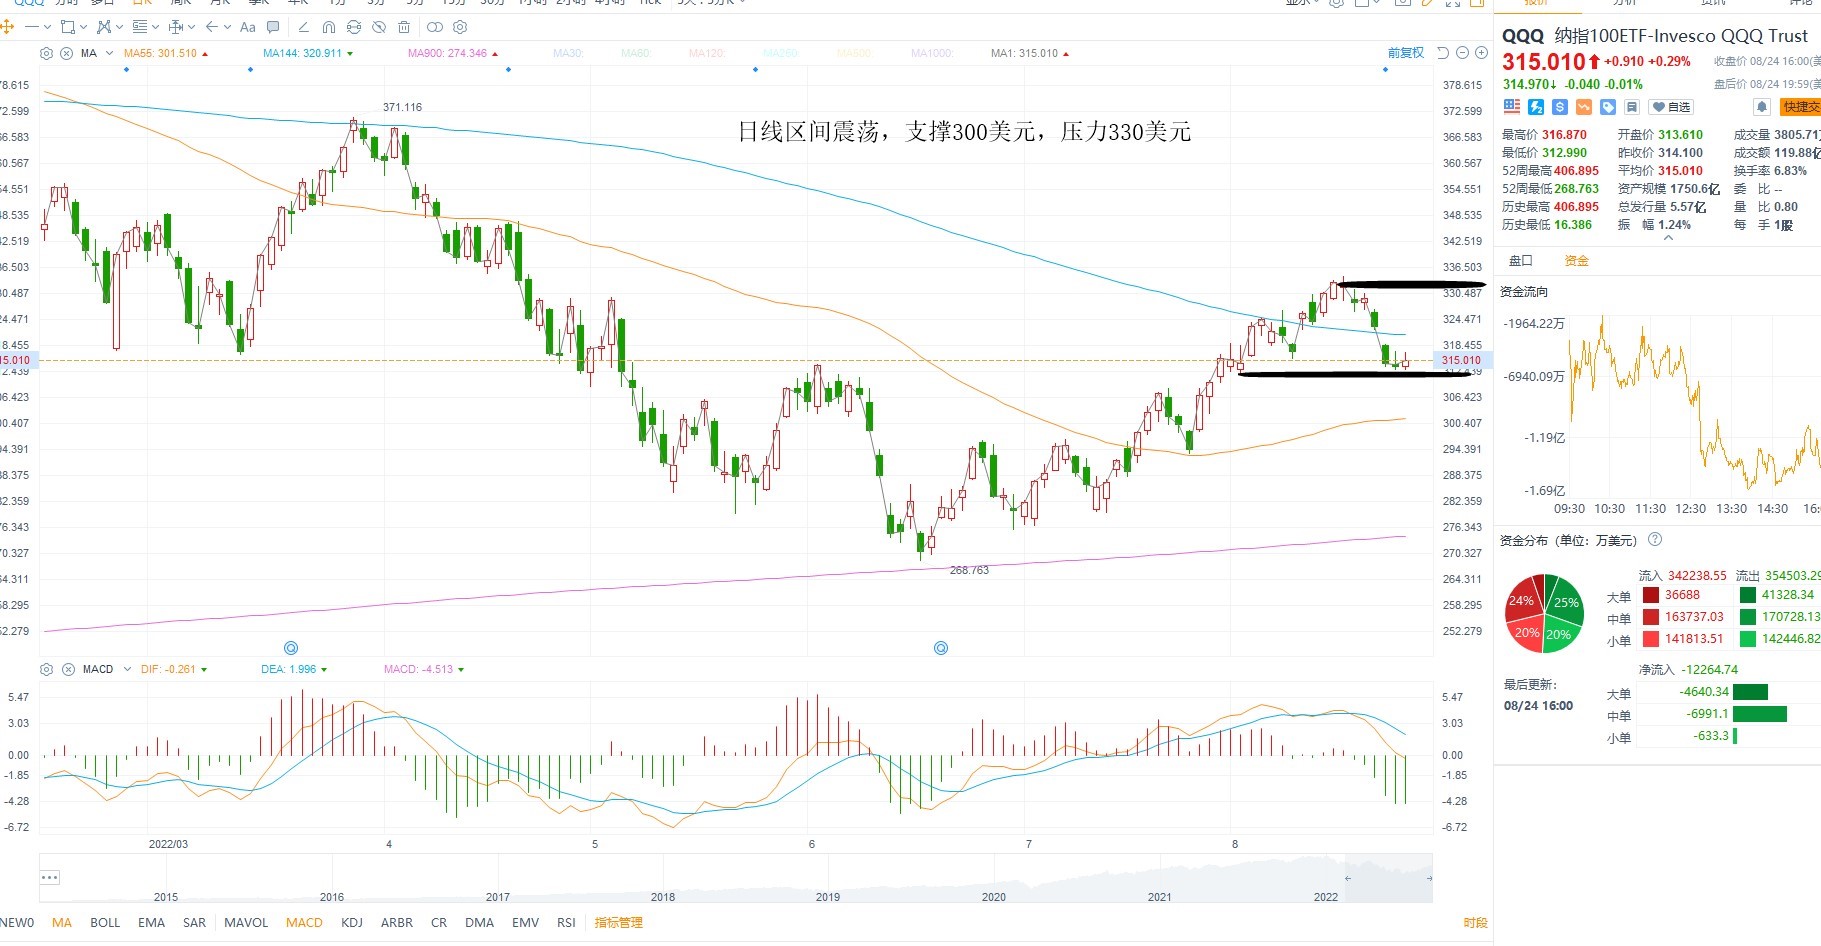This screenshot has height=946, width=1821.
Task: Open MA indicator settings gear
Action: 46,53
